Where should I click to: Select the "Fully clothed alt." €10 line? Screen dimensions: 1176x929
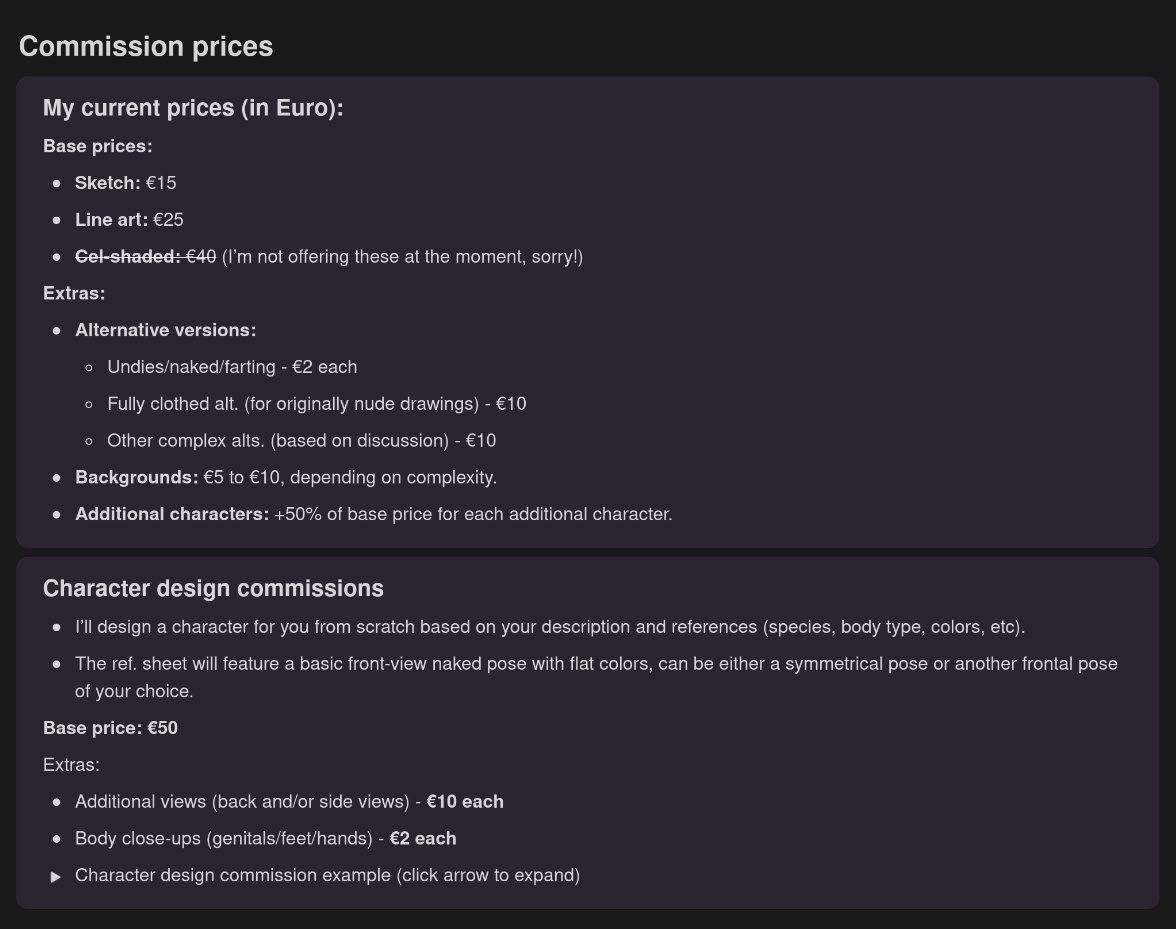pyautogui.click(x=316, y=404)
